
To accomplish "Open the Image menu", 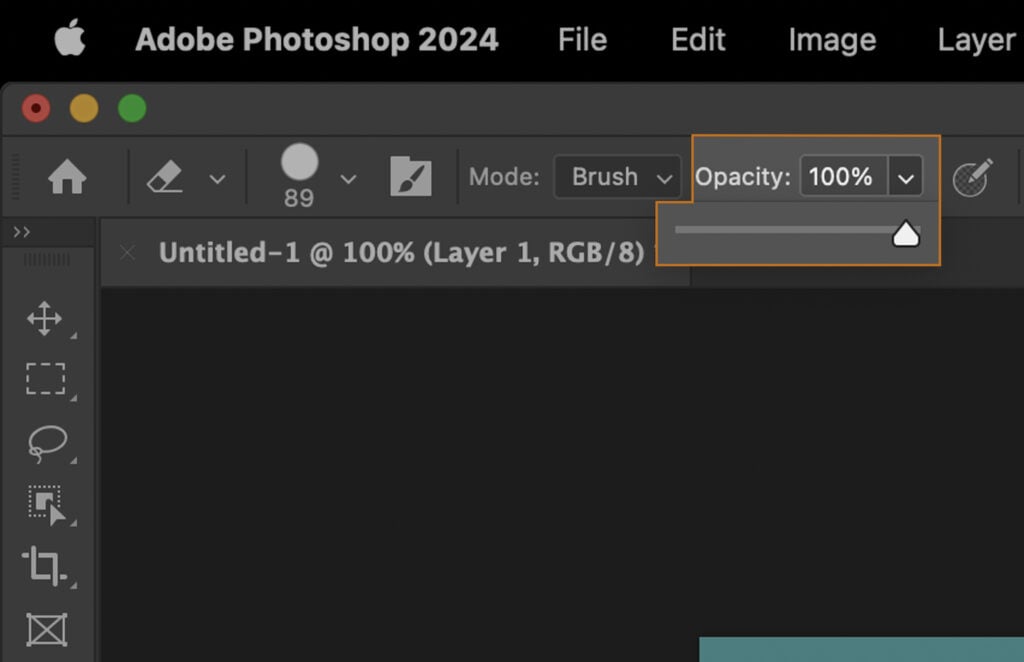I will 831,40.
